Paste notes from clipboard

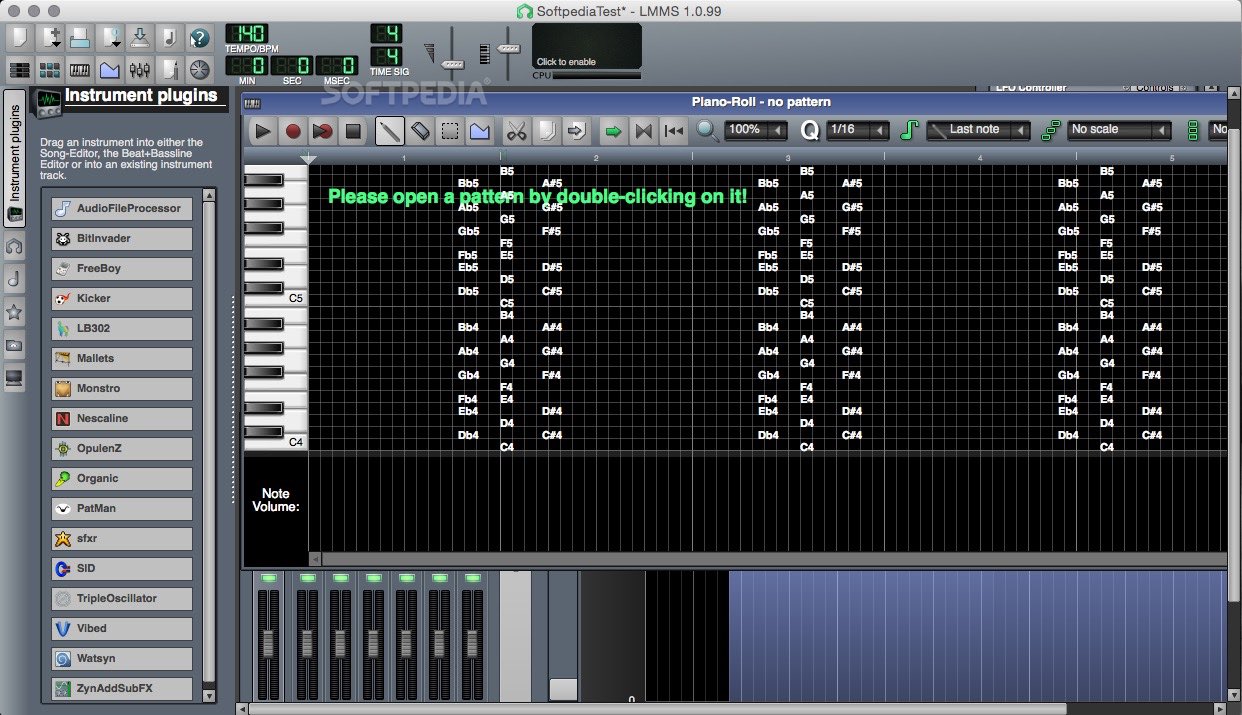[576, 130]
